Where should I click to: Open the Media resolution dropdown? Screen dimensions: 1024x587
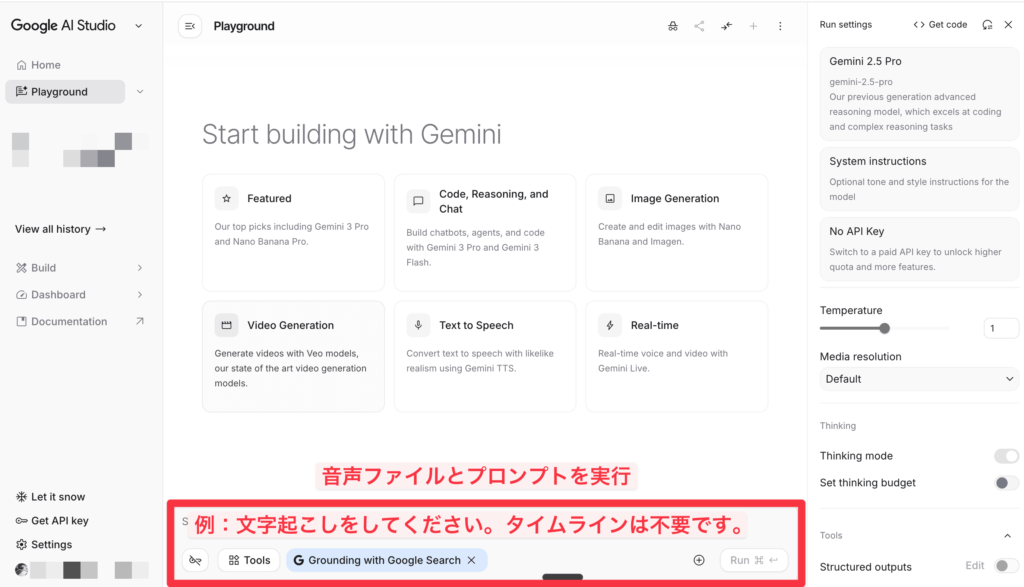[919, 379]
